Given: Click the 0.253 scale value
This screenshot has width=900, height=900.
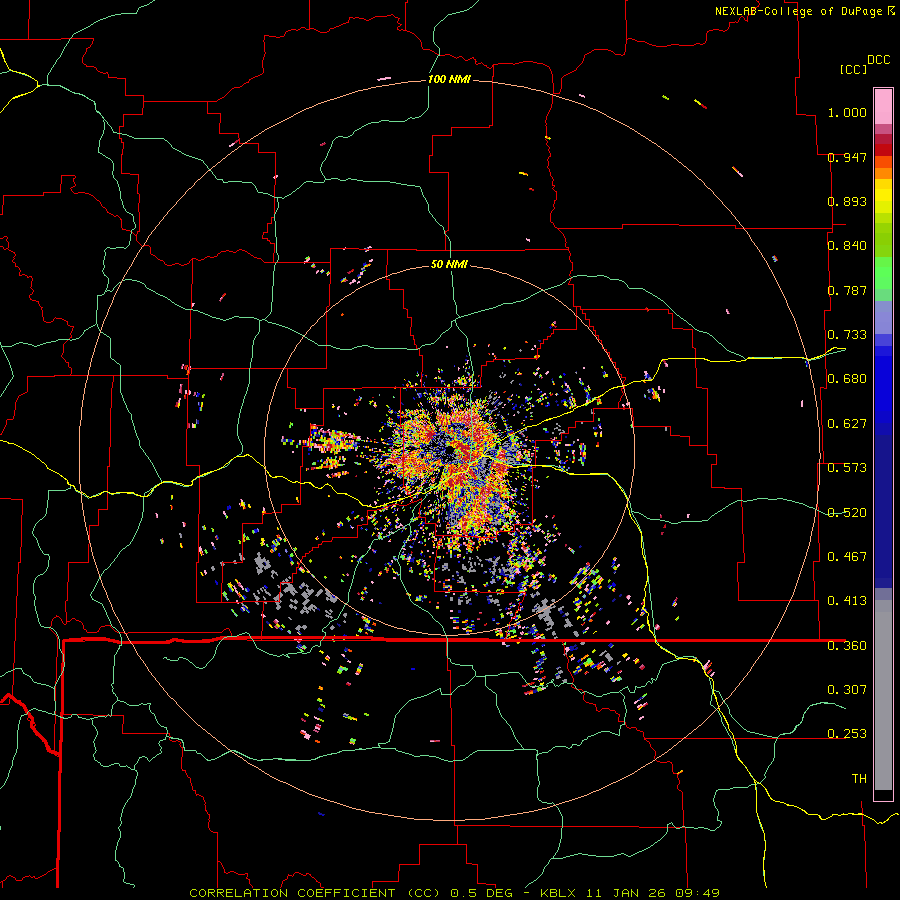Looking at the screenshot, I should 847,734.
